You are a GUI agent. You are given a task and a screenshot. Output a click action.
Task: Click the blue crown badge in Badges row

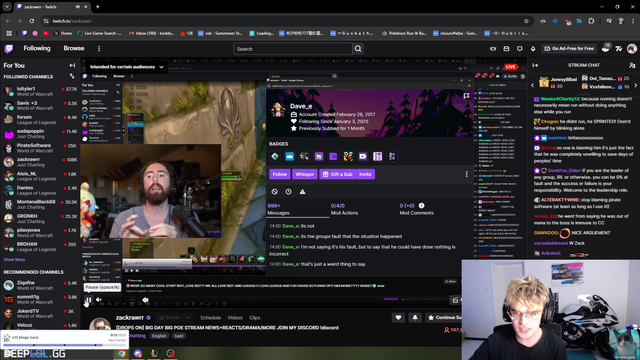pyautogui.click(x=289, y=156)
